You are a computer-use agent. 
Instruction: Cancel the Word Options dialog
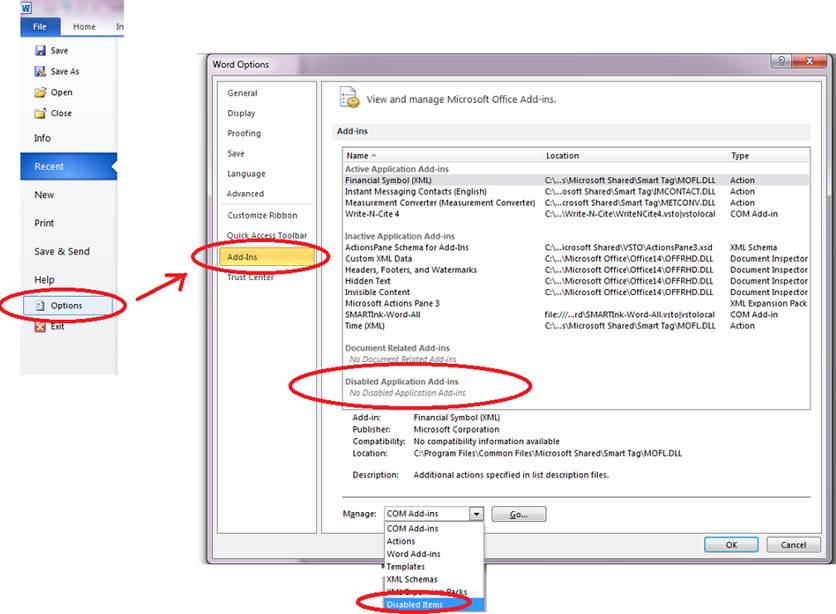coord(793,545)
